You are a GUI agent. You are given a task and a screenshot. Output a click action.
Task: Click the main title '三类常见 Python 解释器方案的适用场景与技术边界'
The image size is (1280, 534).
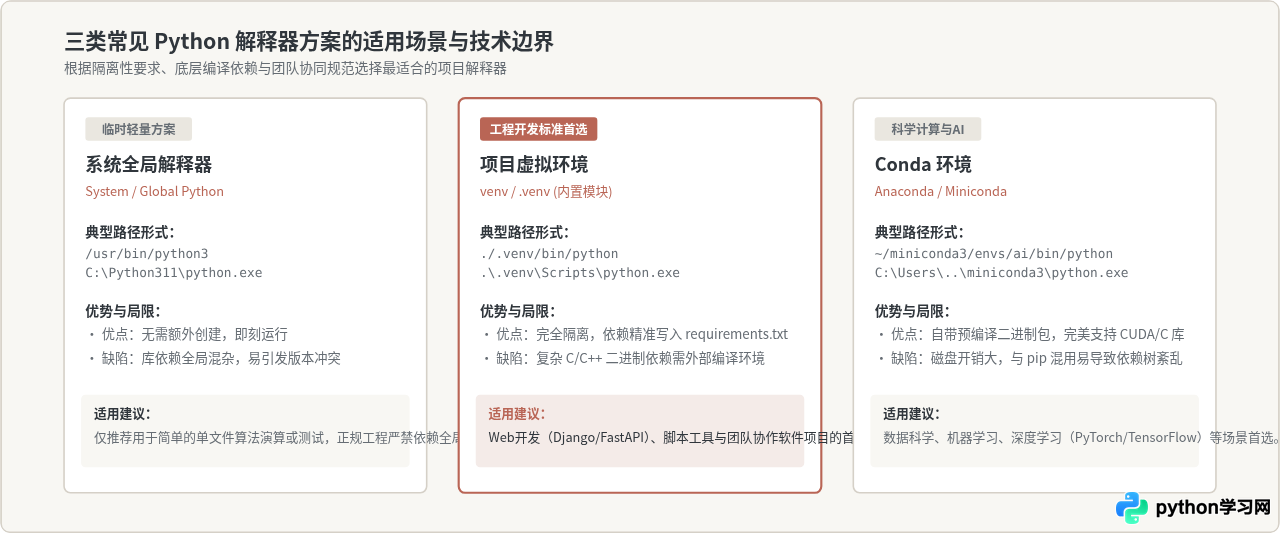pyautogui.click(x=309, y=42)
